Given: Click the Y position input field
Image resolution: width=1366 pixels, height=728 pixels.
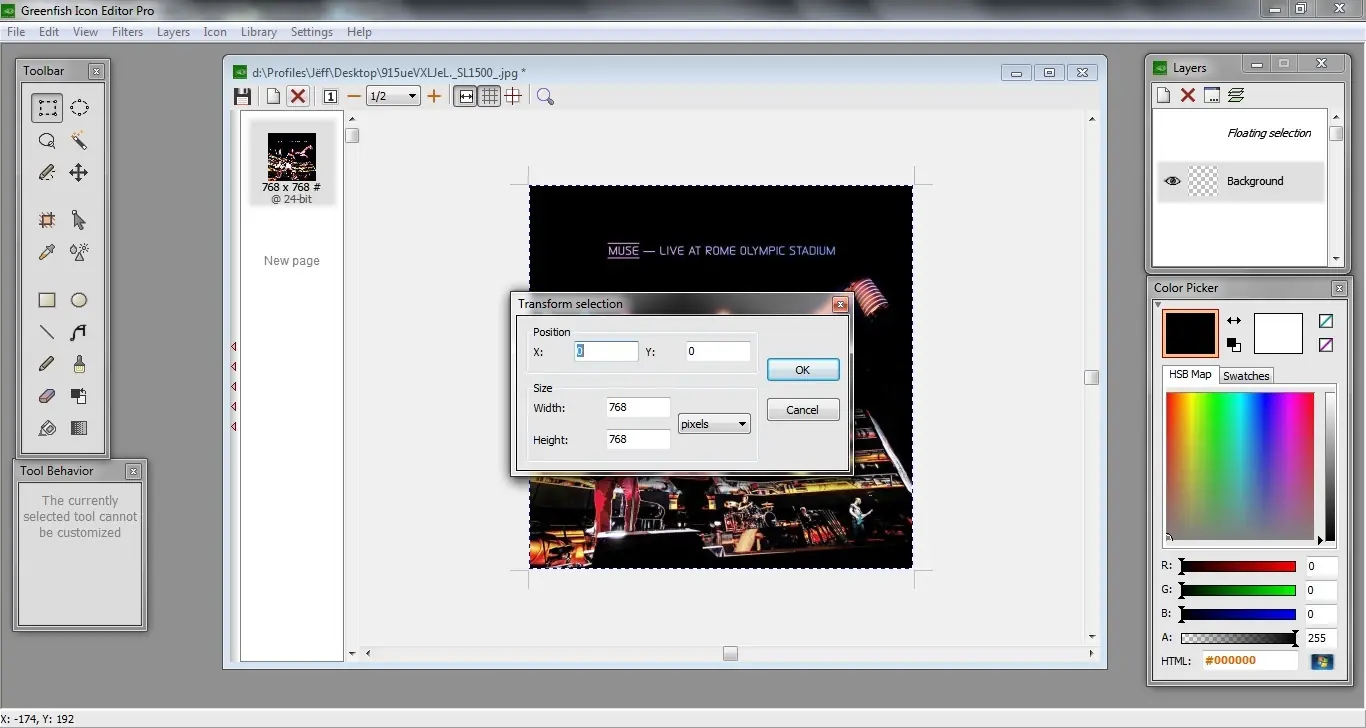Looking at the screenshot, I should 718,352.
